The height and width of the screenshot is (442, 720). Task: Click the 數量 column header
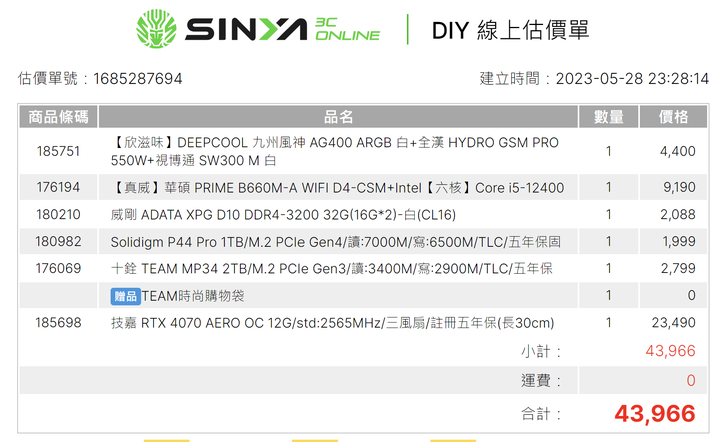(x=608, y=117)
